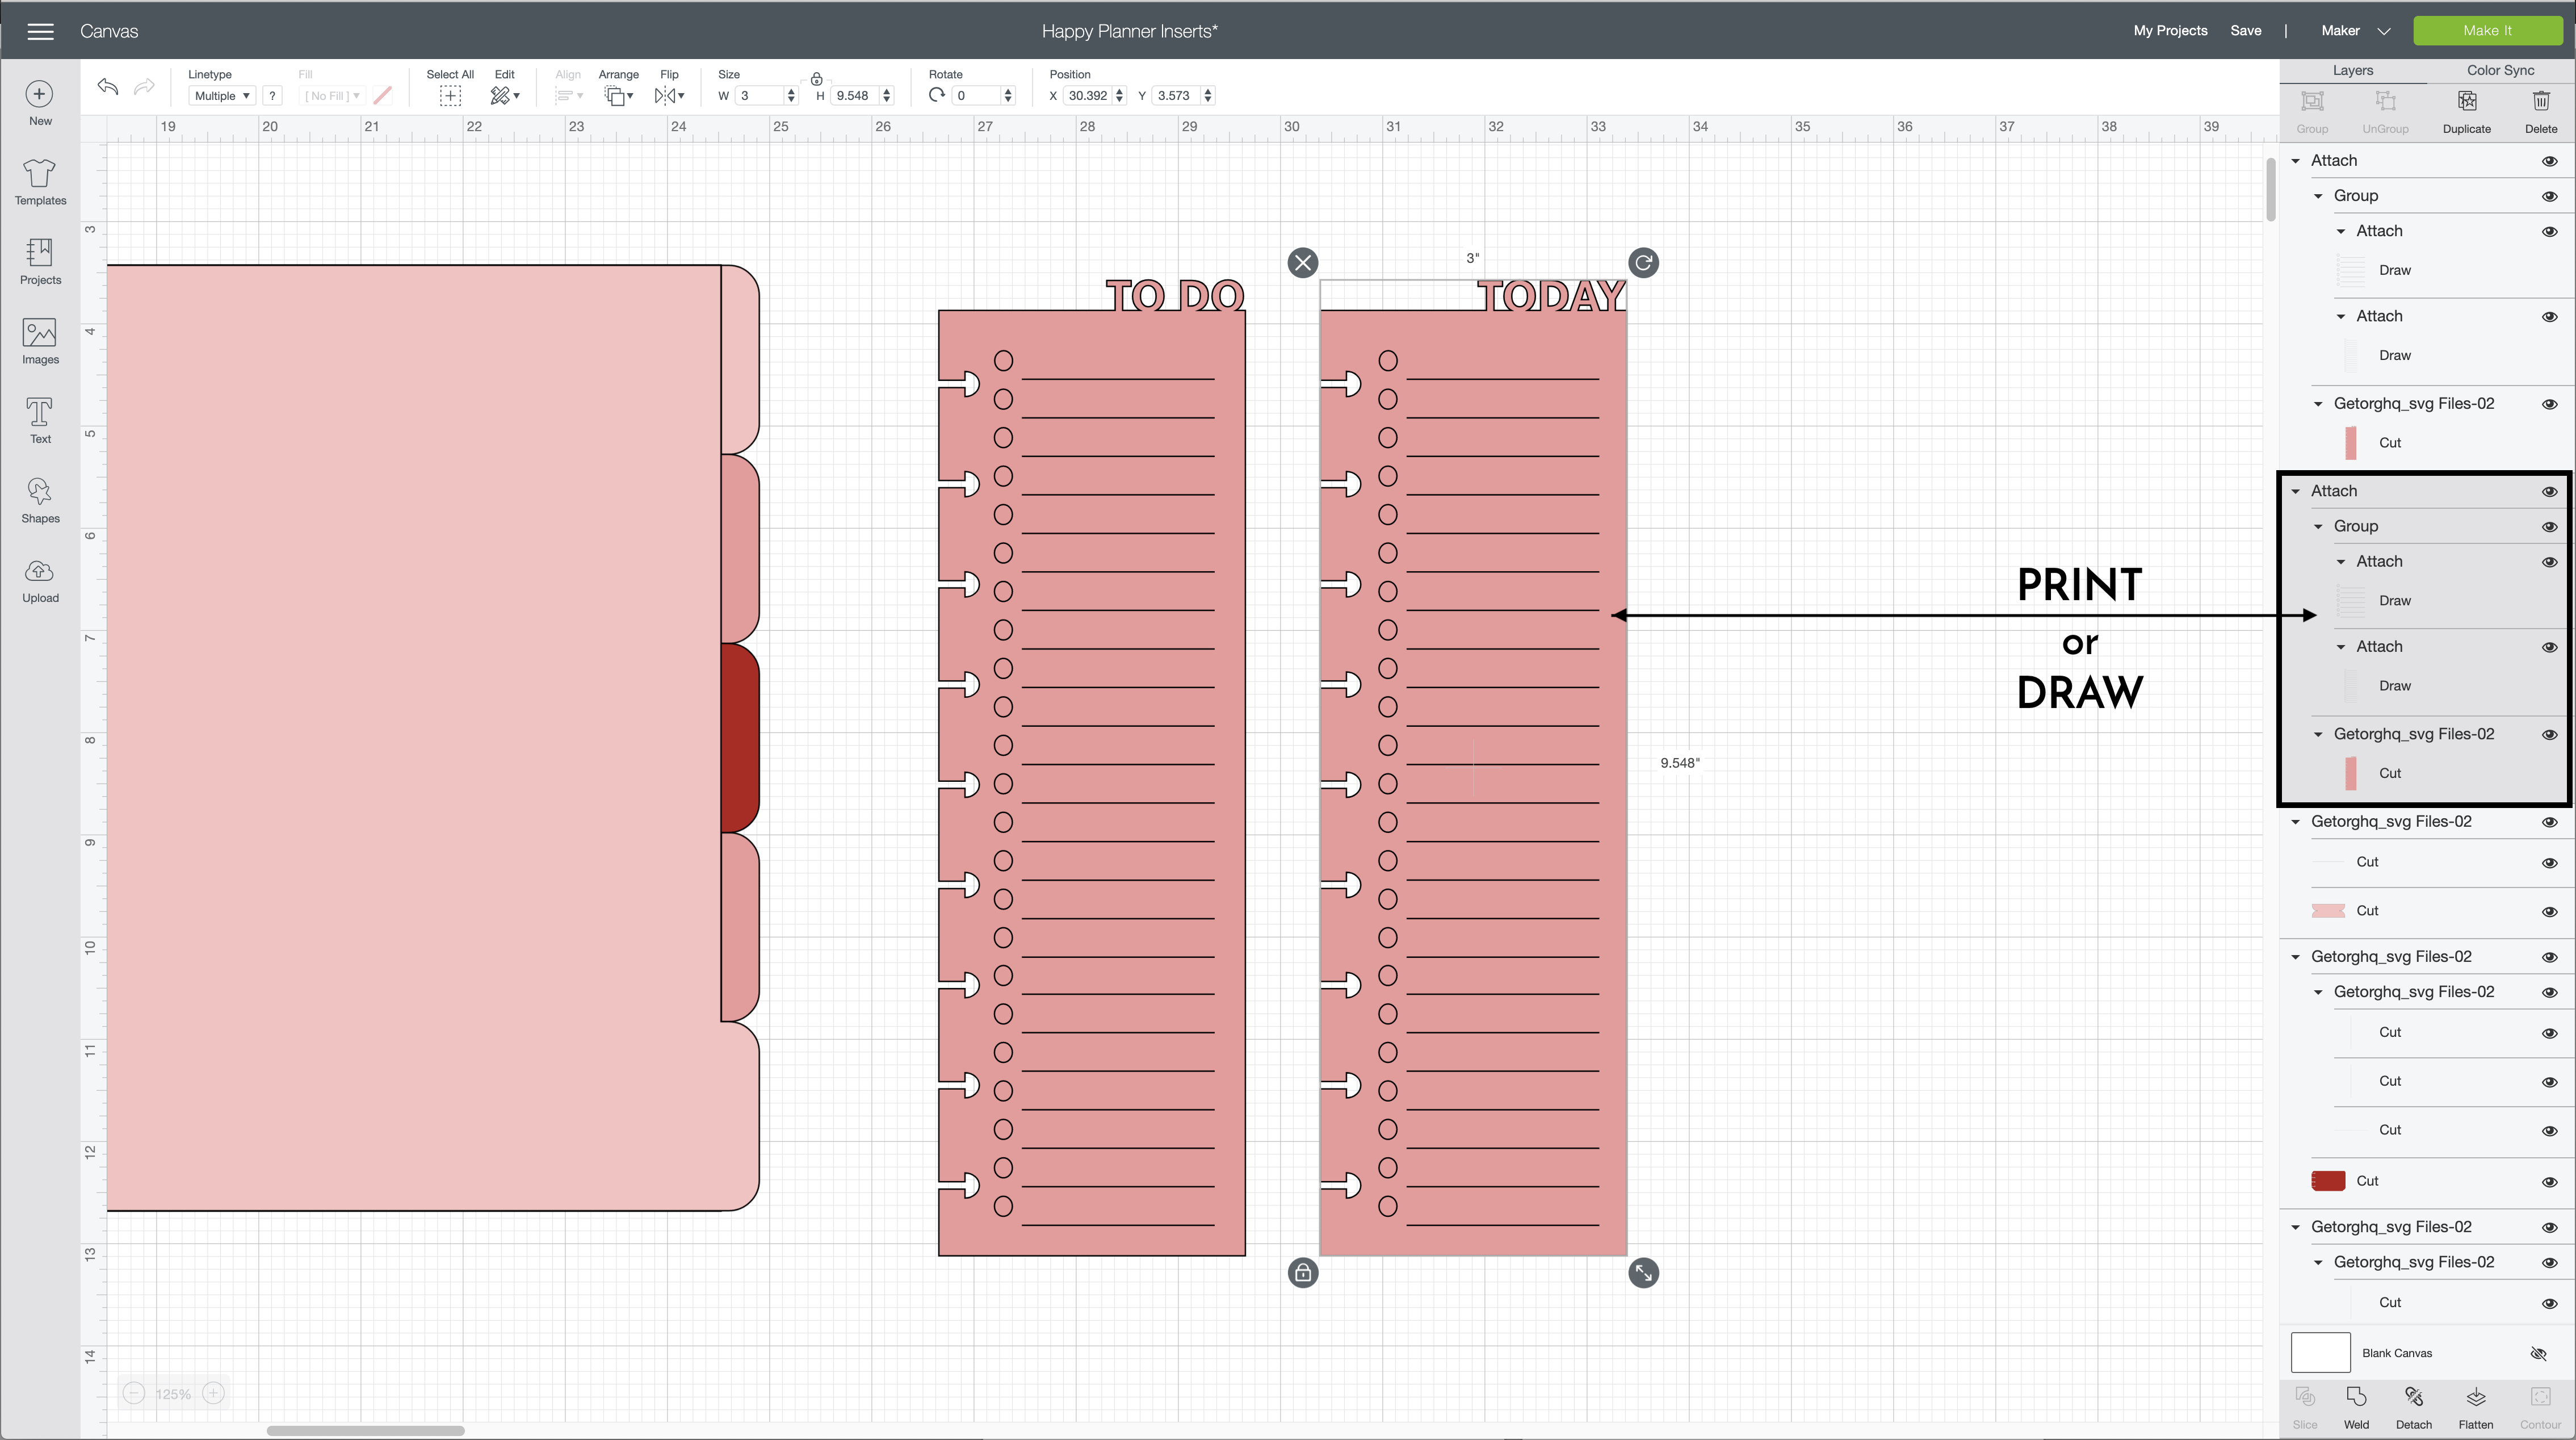
Task: Click the Undo arrow
Action: tap(108, 87)
